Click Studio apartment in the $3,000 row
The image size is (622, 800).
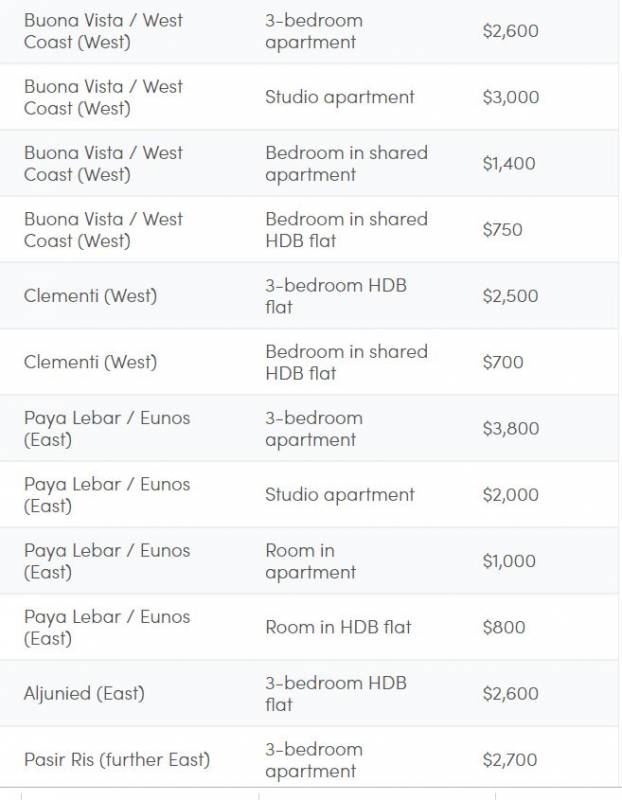pos(339,97)
